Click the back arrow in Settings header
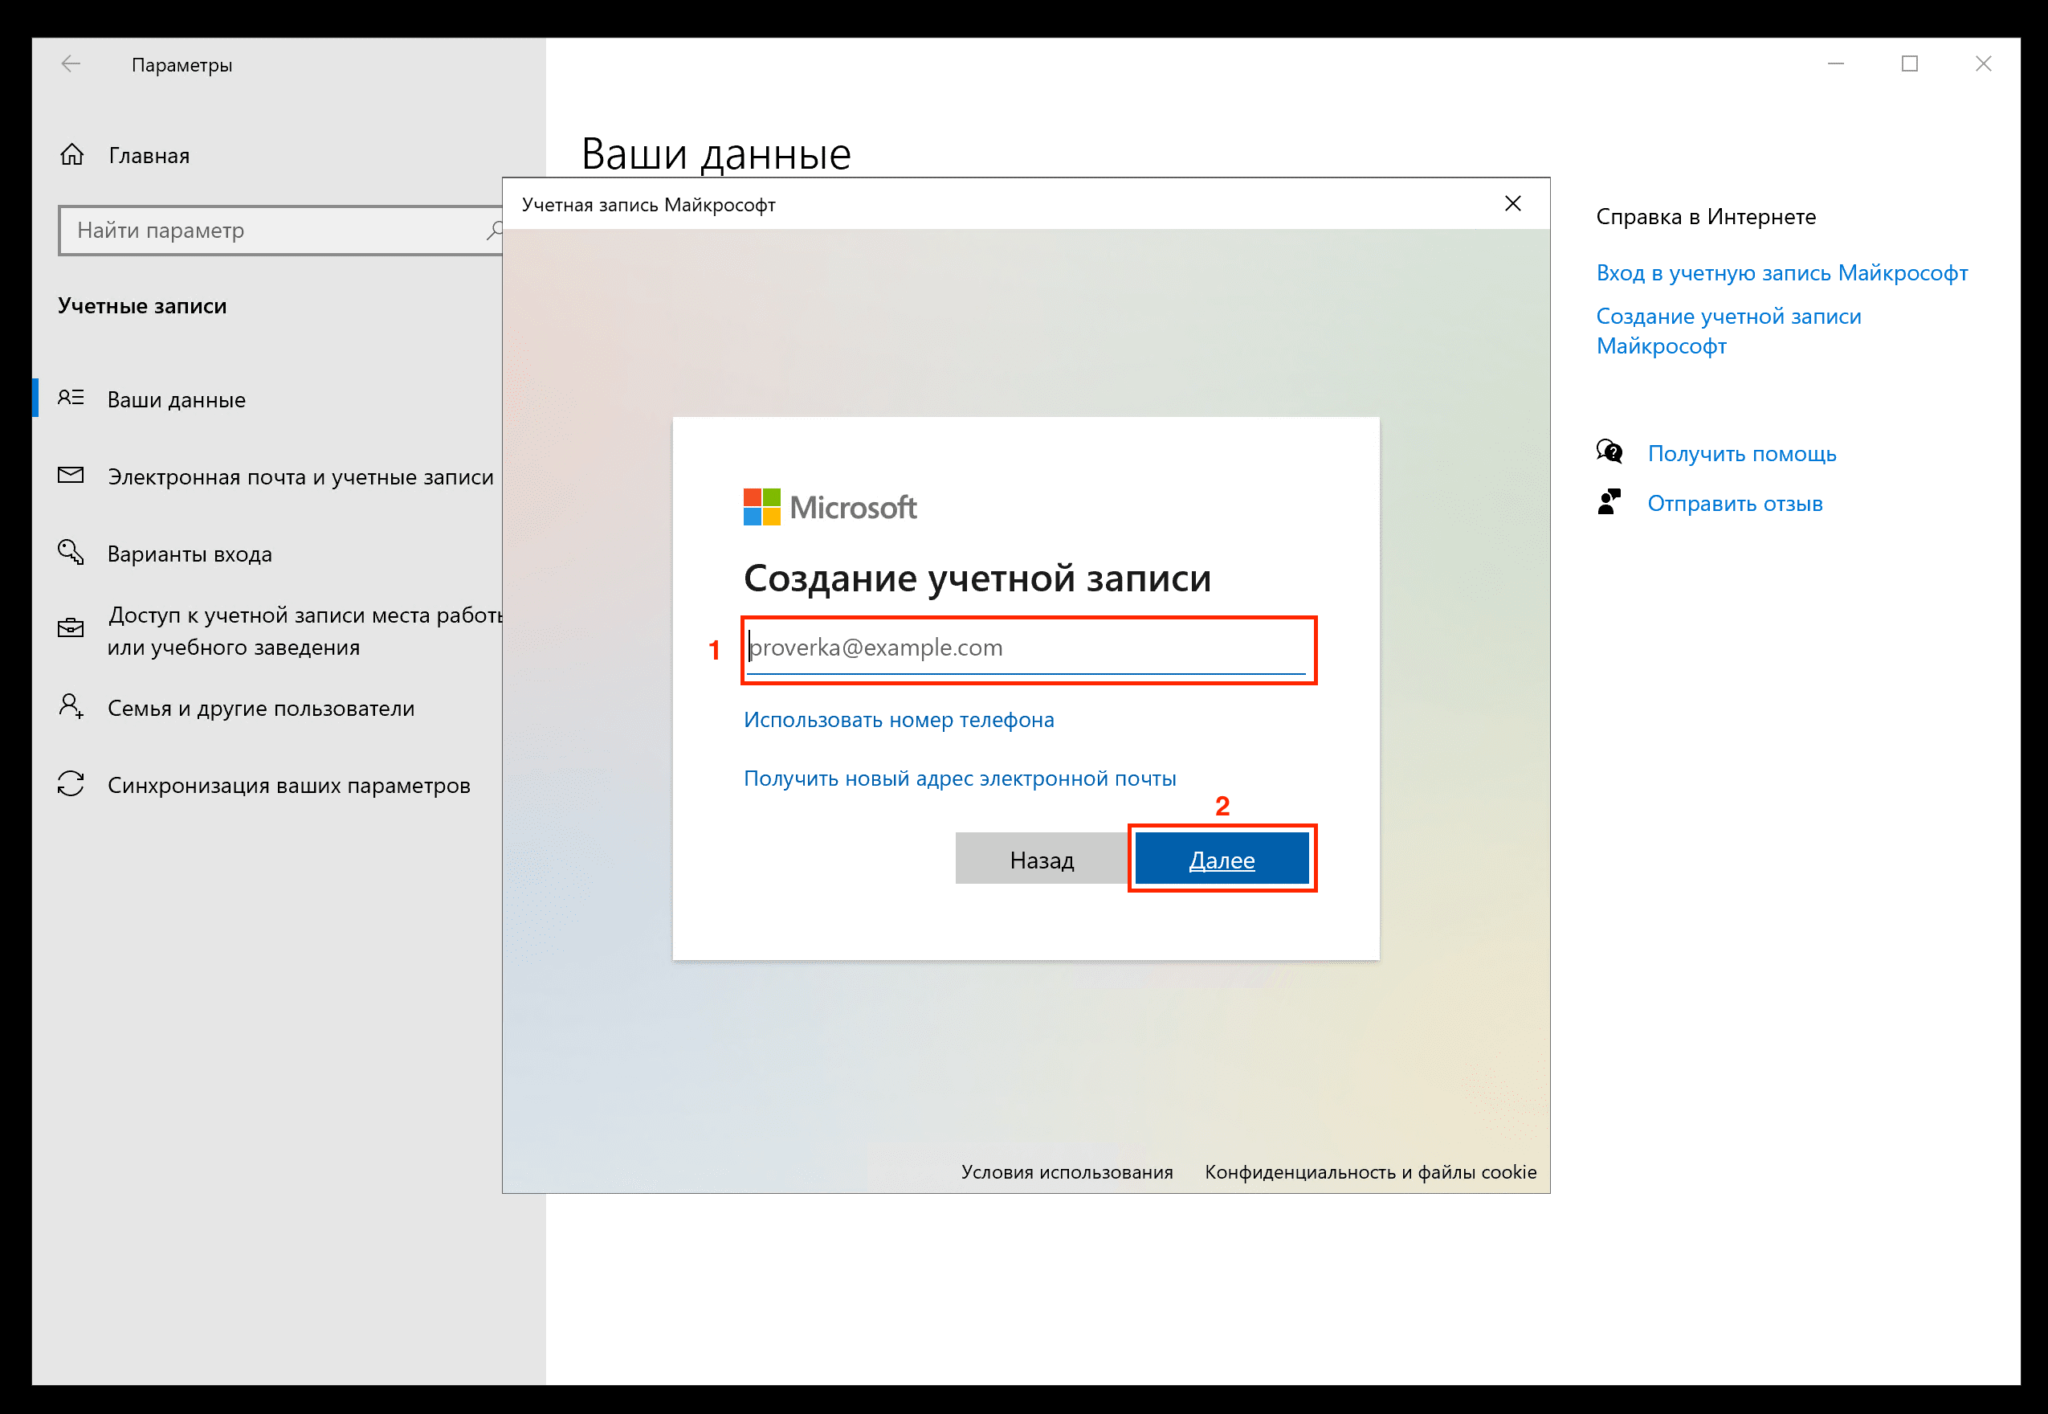The image size is (2048, 1414). click(x=70, y=64)
